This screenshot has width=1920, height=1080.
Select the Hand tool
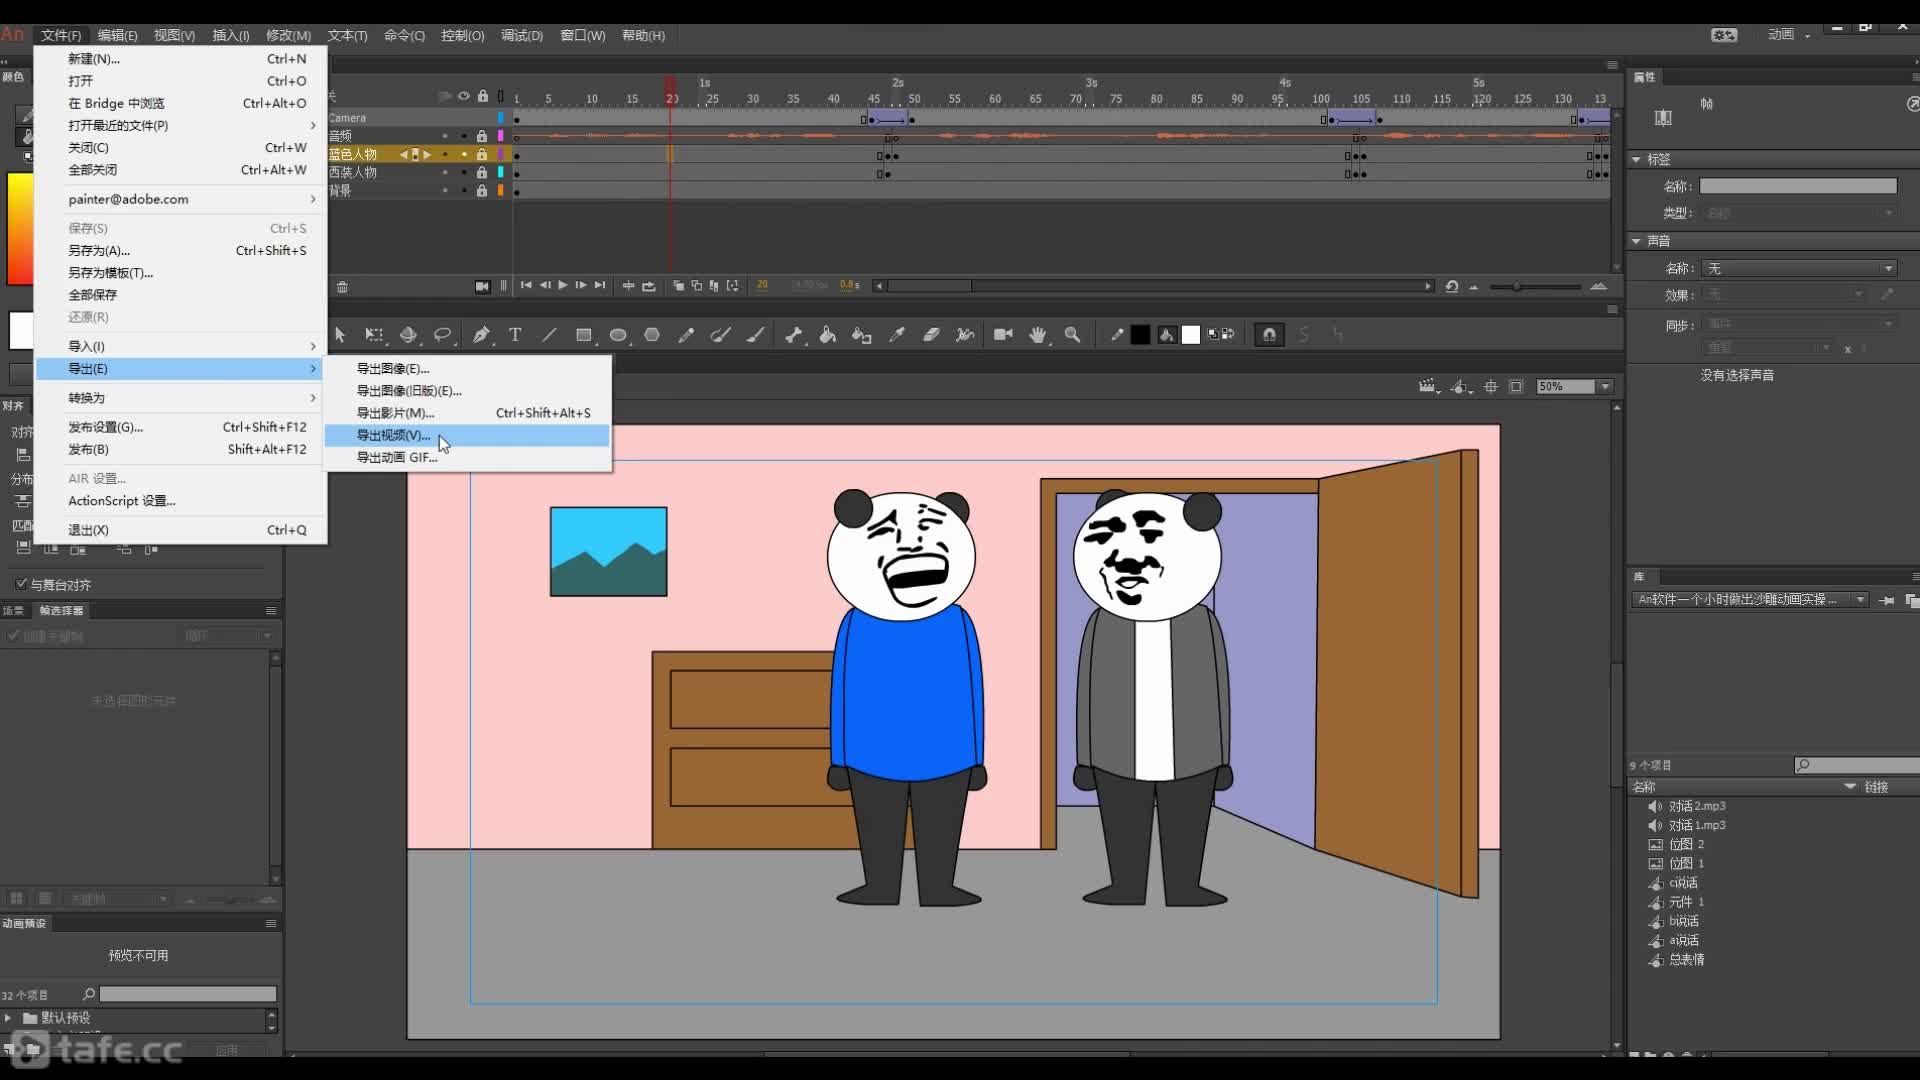(1038, 335)
